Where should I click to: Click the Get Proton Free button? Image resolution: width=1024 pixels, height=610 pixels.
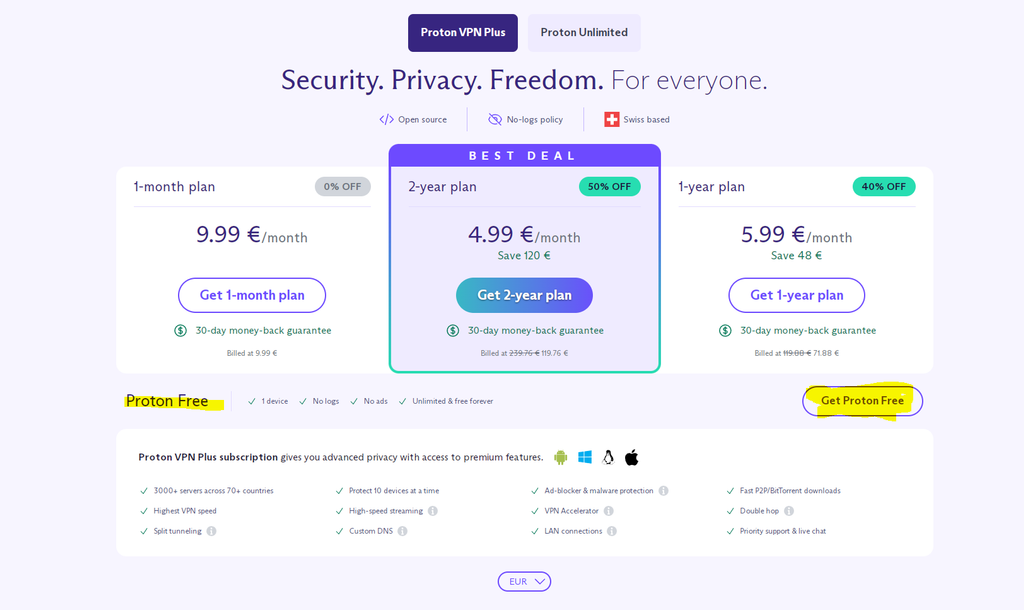pos(862,401)
